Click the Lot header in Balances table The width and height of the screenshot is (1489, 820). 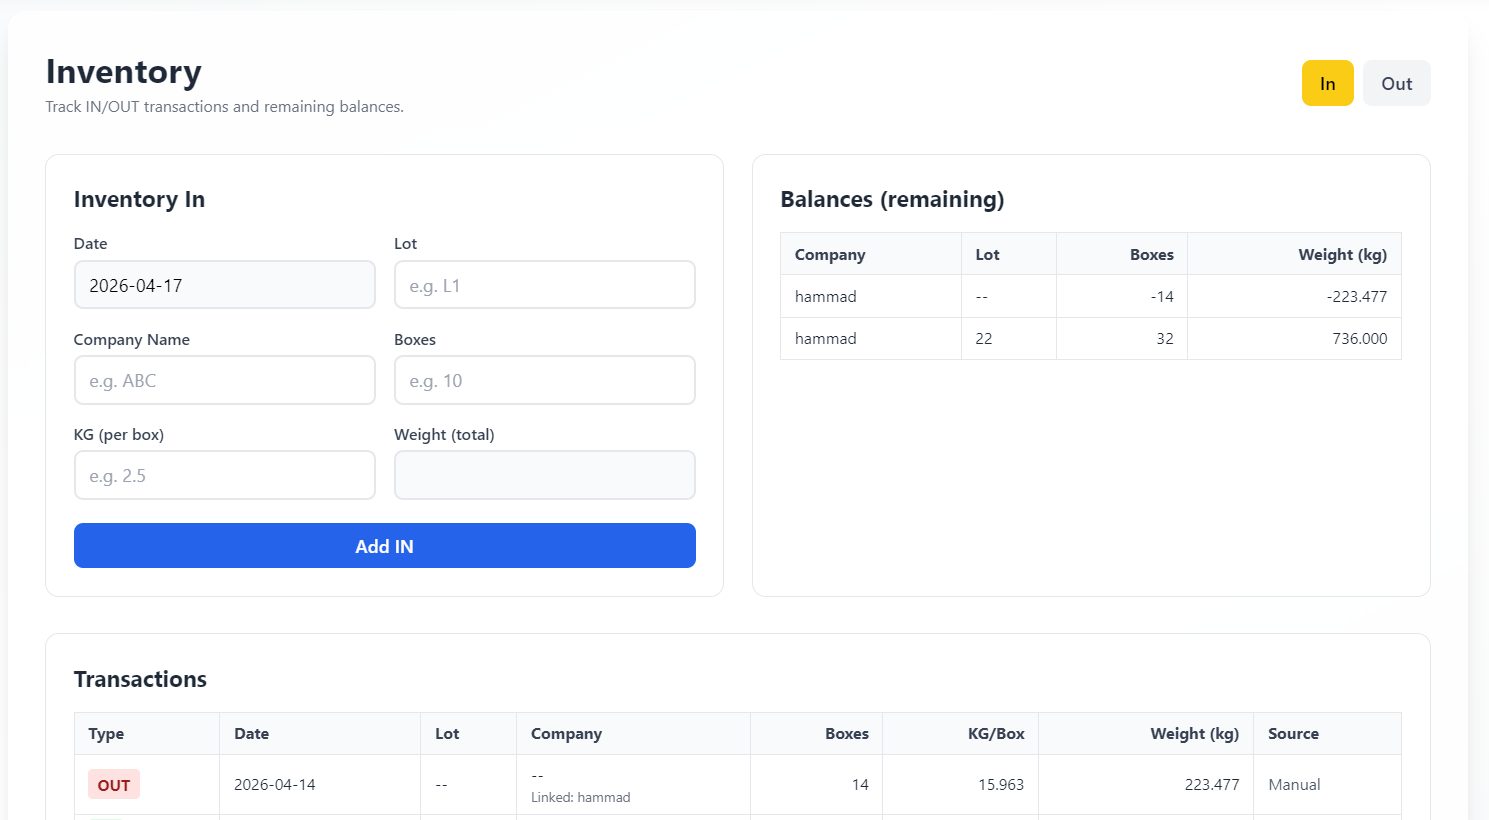[1009, 254]
